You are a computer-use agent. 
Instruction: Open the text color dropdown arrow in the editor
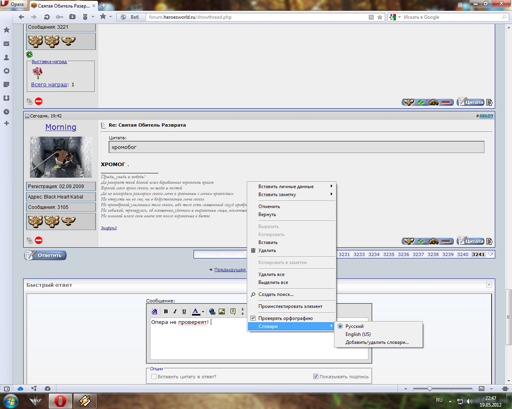pos(203,312)
